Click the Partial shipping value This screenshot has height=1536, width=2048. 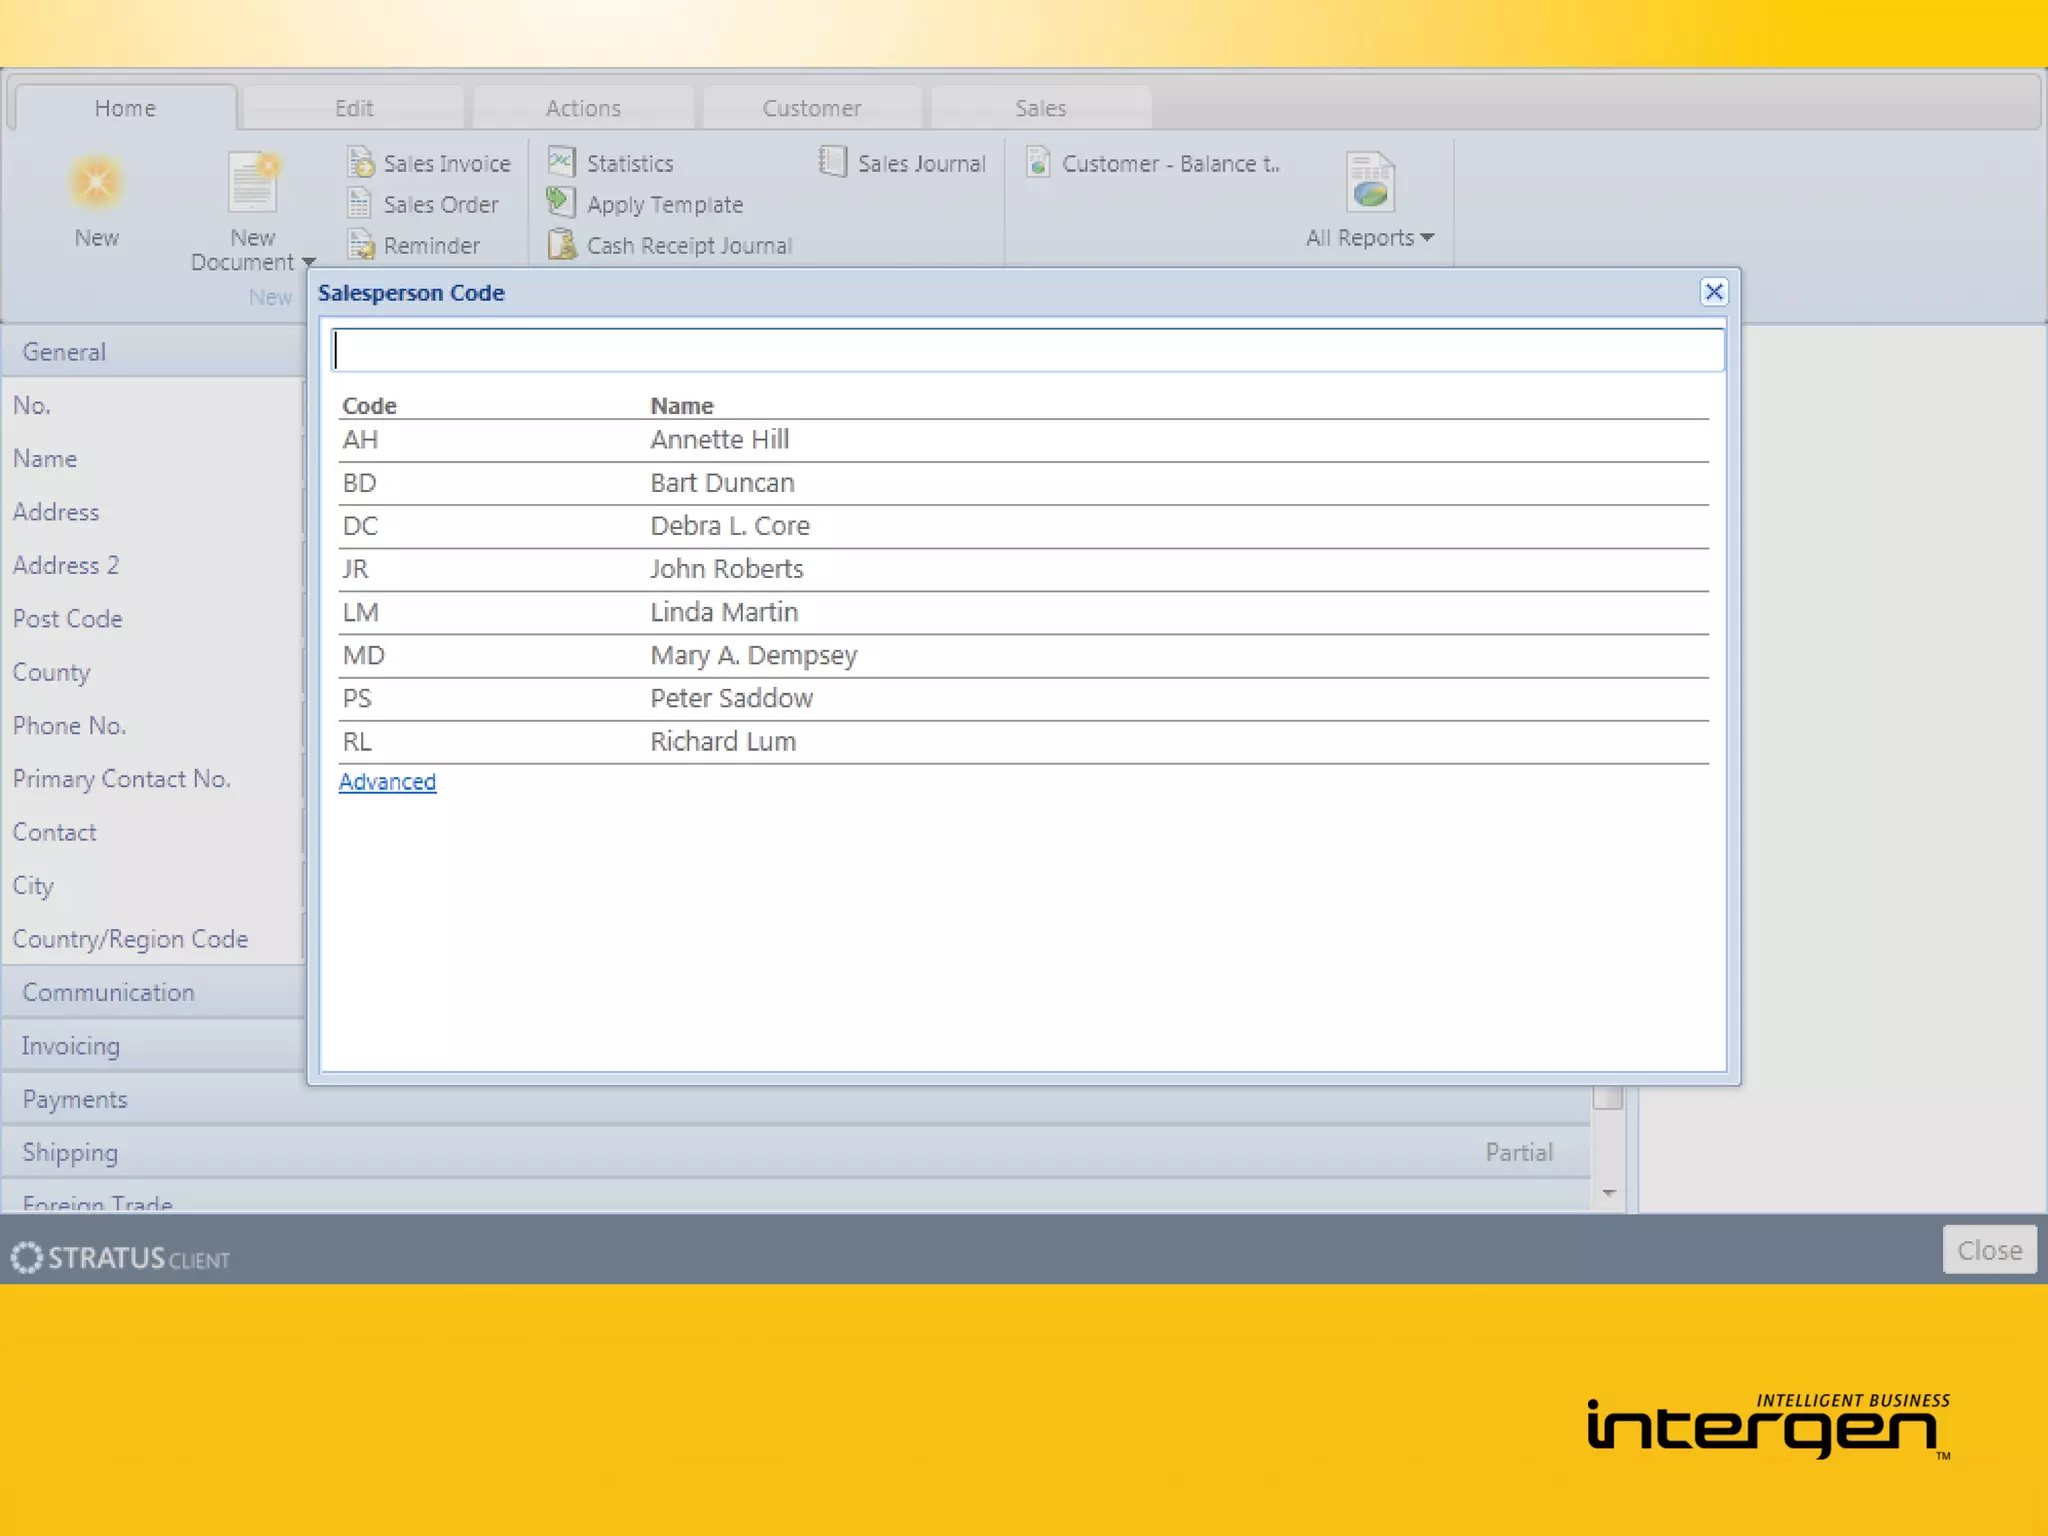[1519, 1152]
